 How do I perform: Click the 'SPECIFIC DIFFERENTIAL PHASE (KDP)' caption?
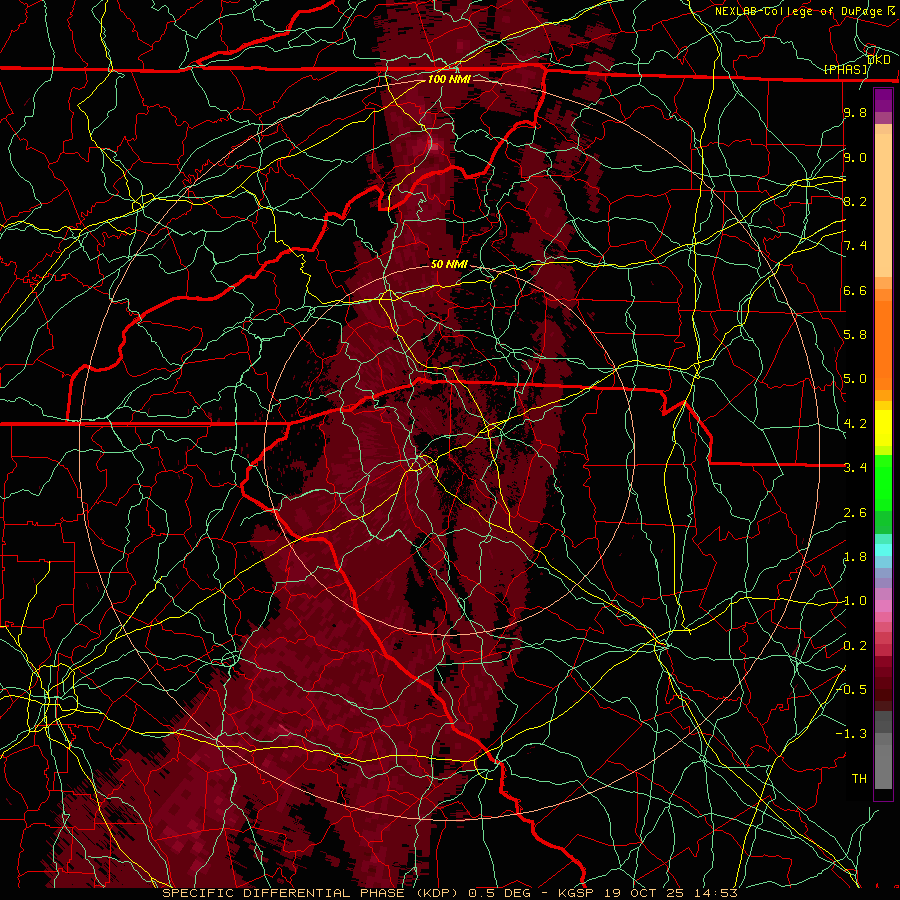click(x=310, y=893)
